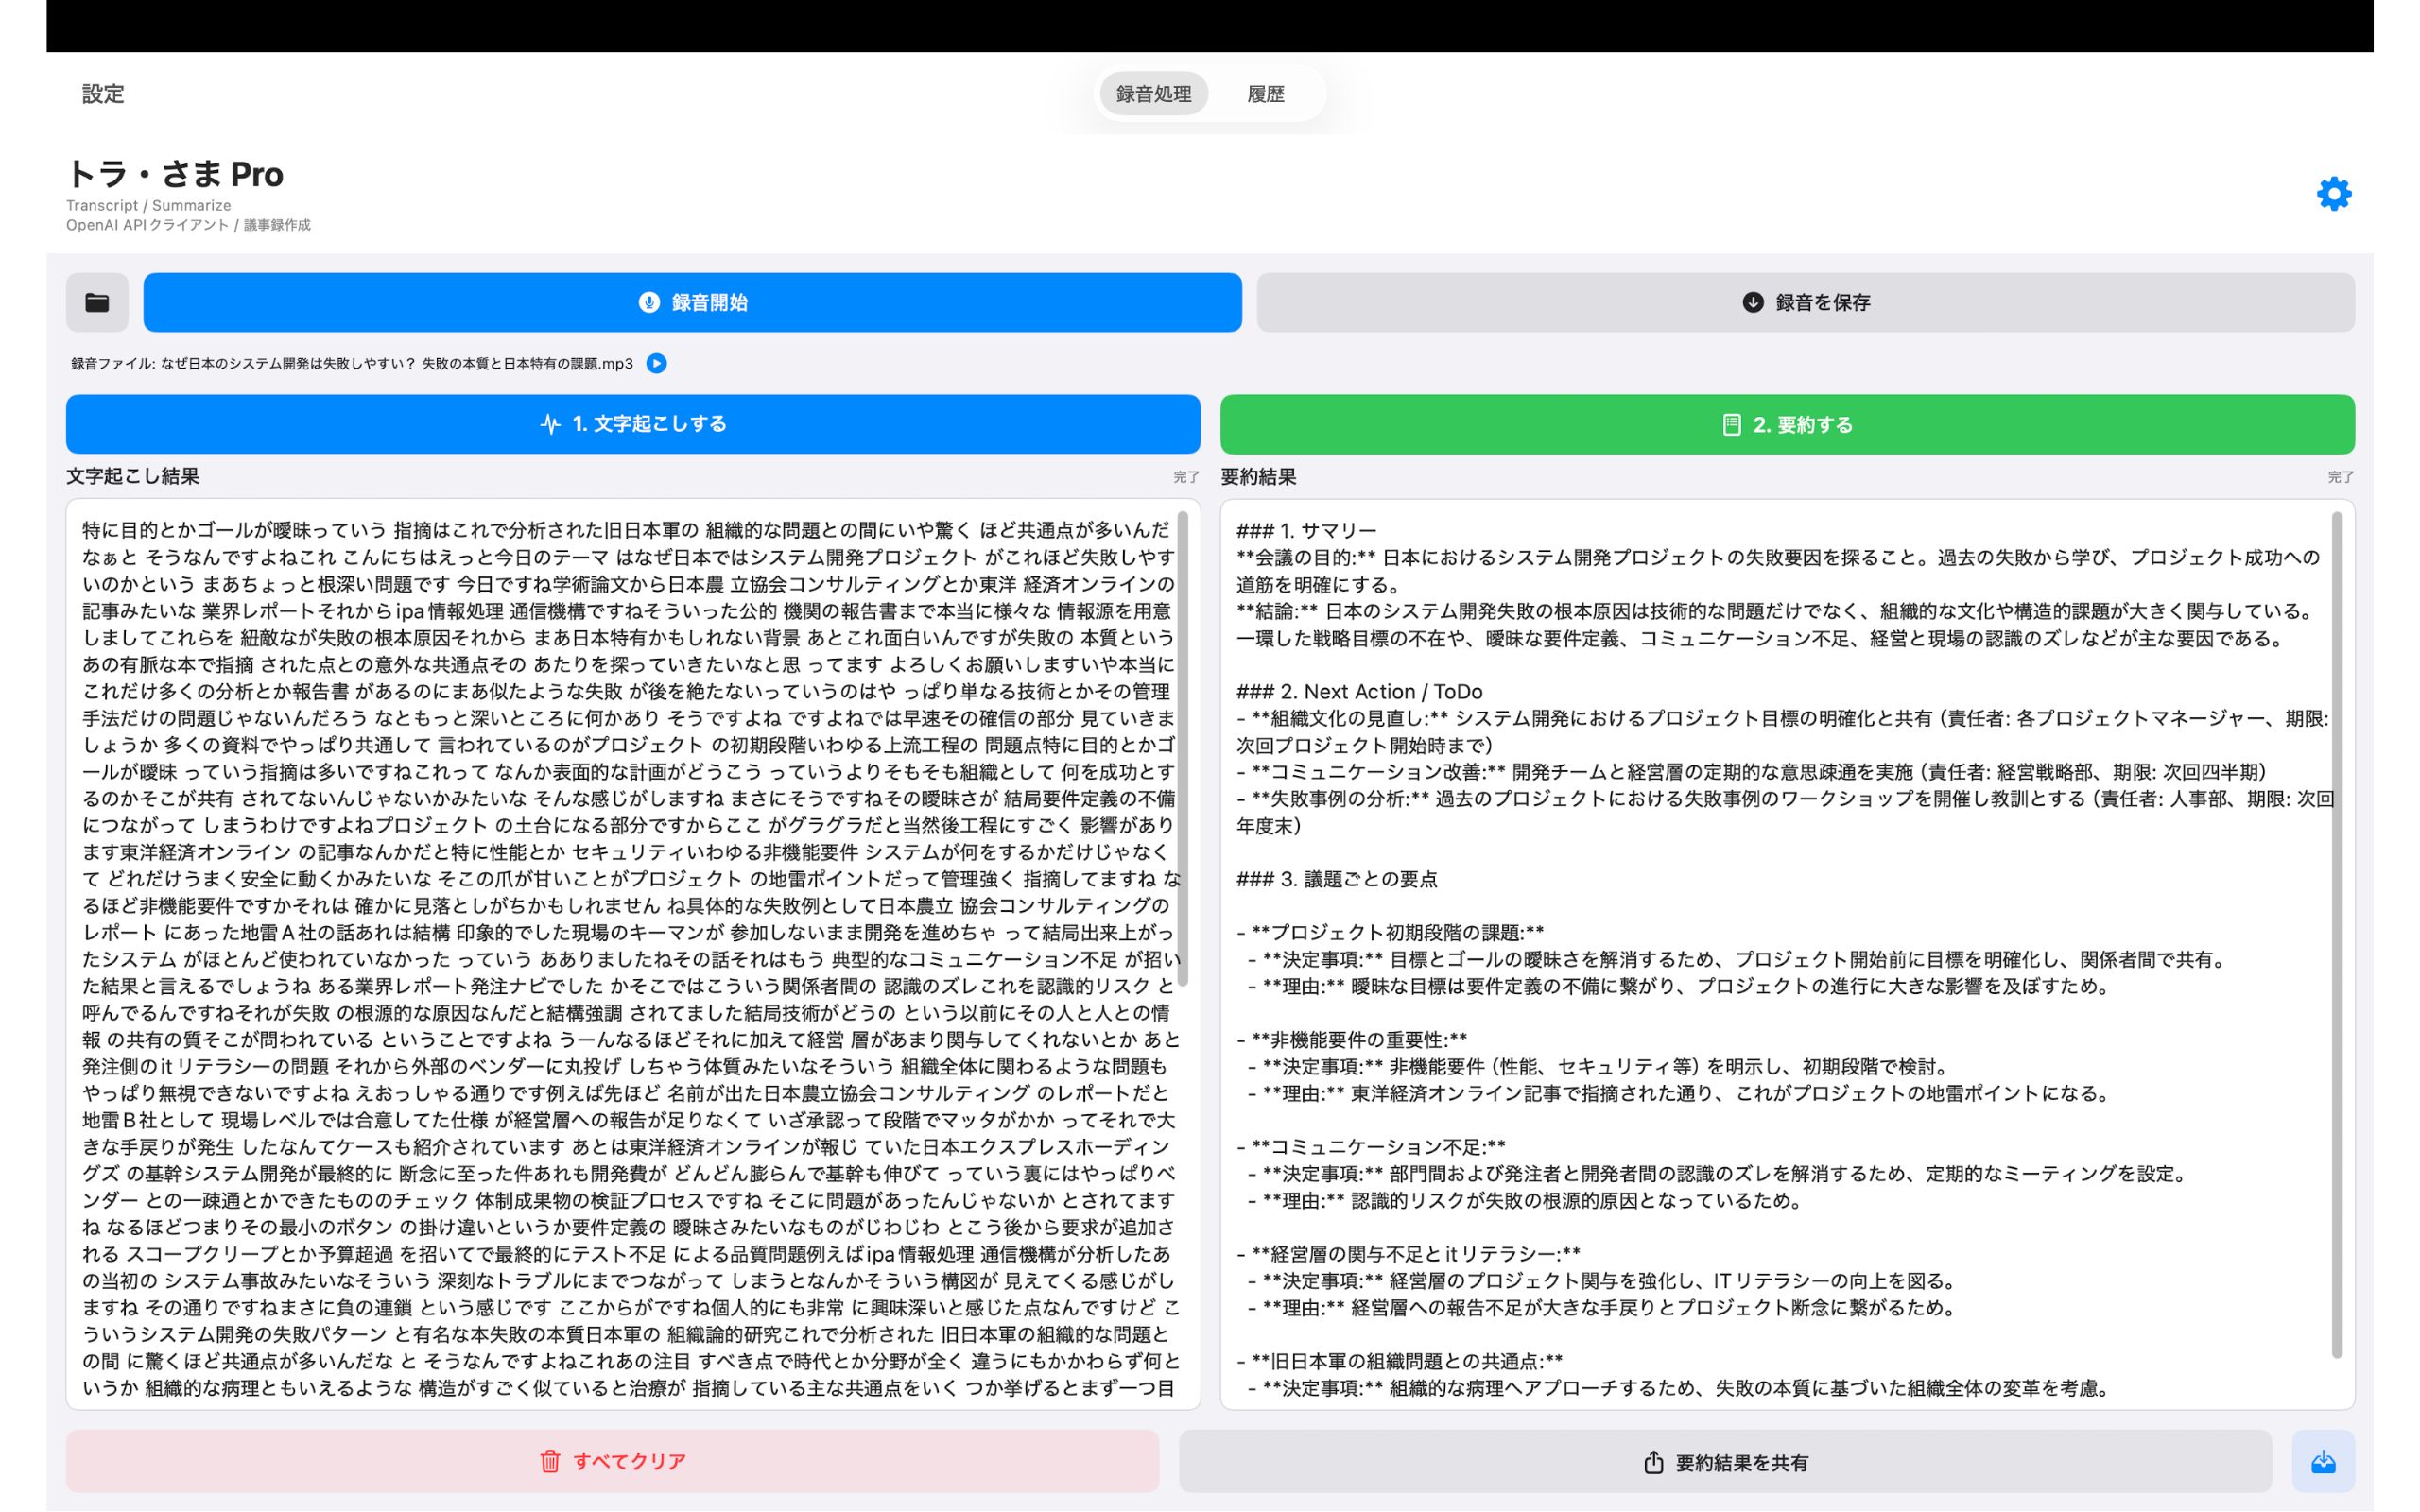Click the summary results scrollbar

pos(2336,935)
